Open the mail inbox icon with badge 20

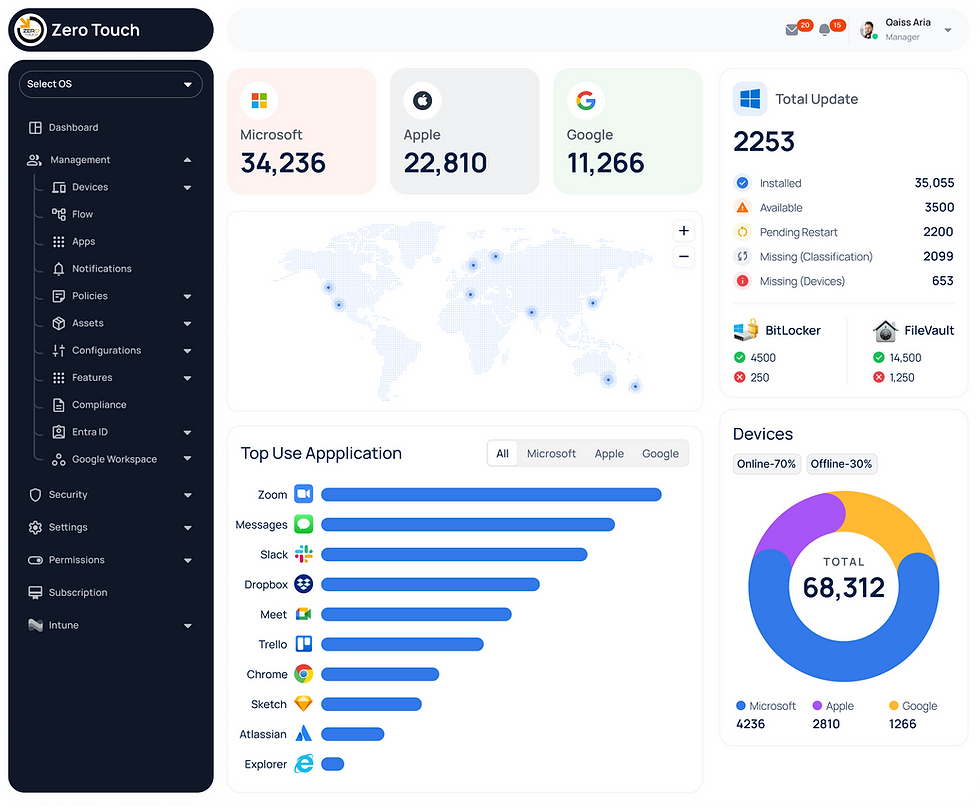[x=792, y=30]
